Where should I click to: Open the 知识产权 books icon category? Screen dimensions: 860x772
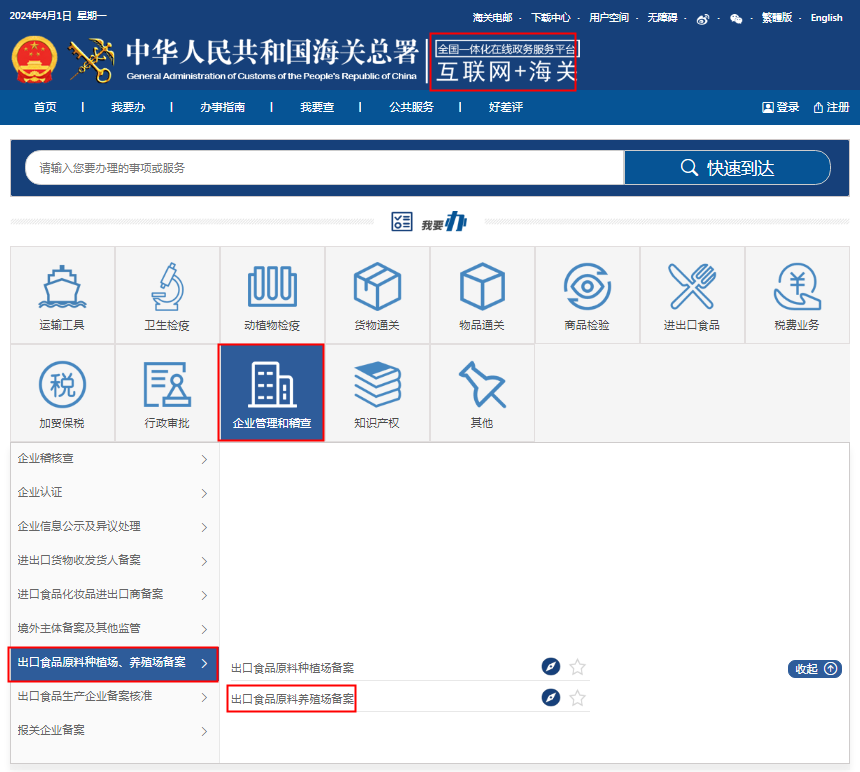(377, 393)
